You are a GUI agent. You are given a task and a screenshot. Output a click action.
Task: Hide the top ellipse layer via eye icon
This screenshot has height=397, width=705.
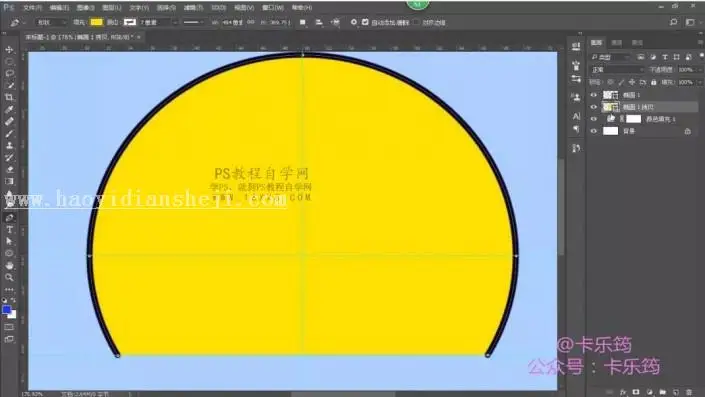tap(593, 95)
